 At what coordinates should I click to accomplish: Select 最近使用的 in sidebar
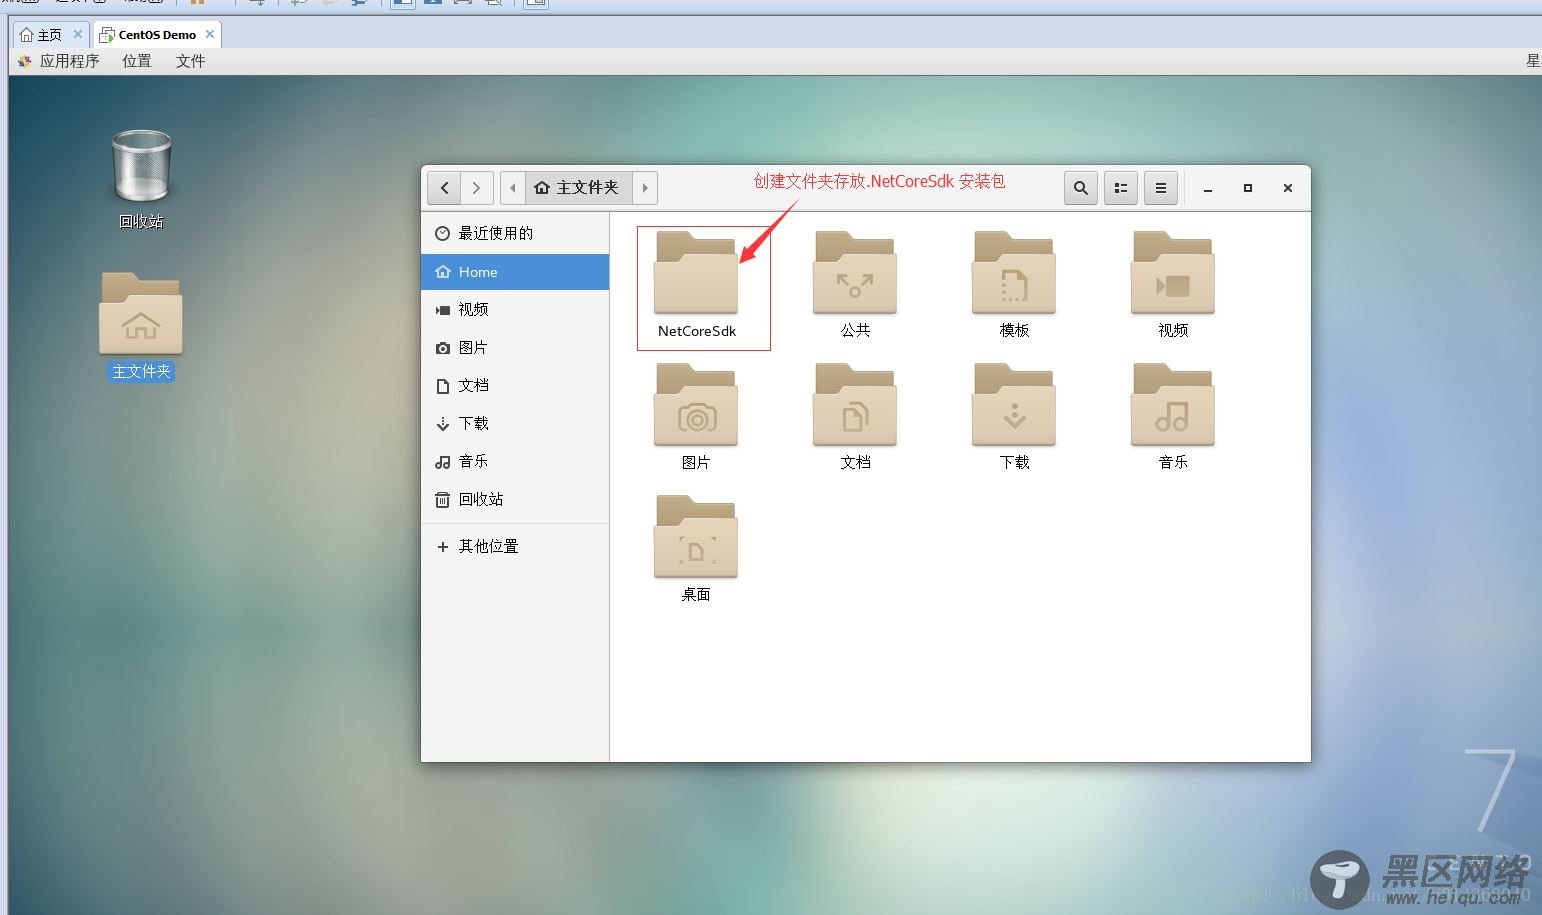(x=515, y=233)
